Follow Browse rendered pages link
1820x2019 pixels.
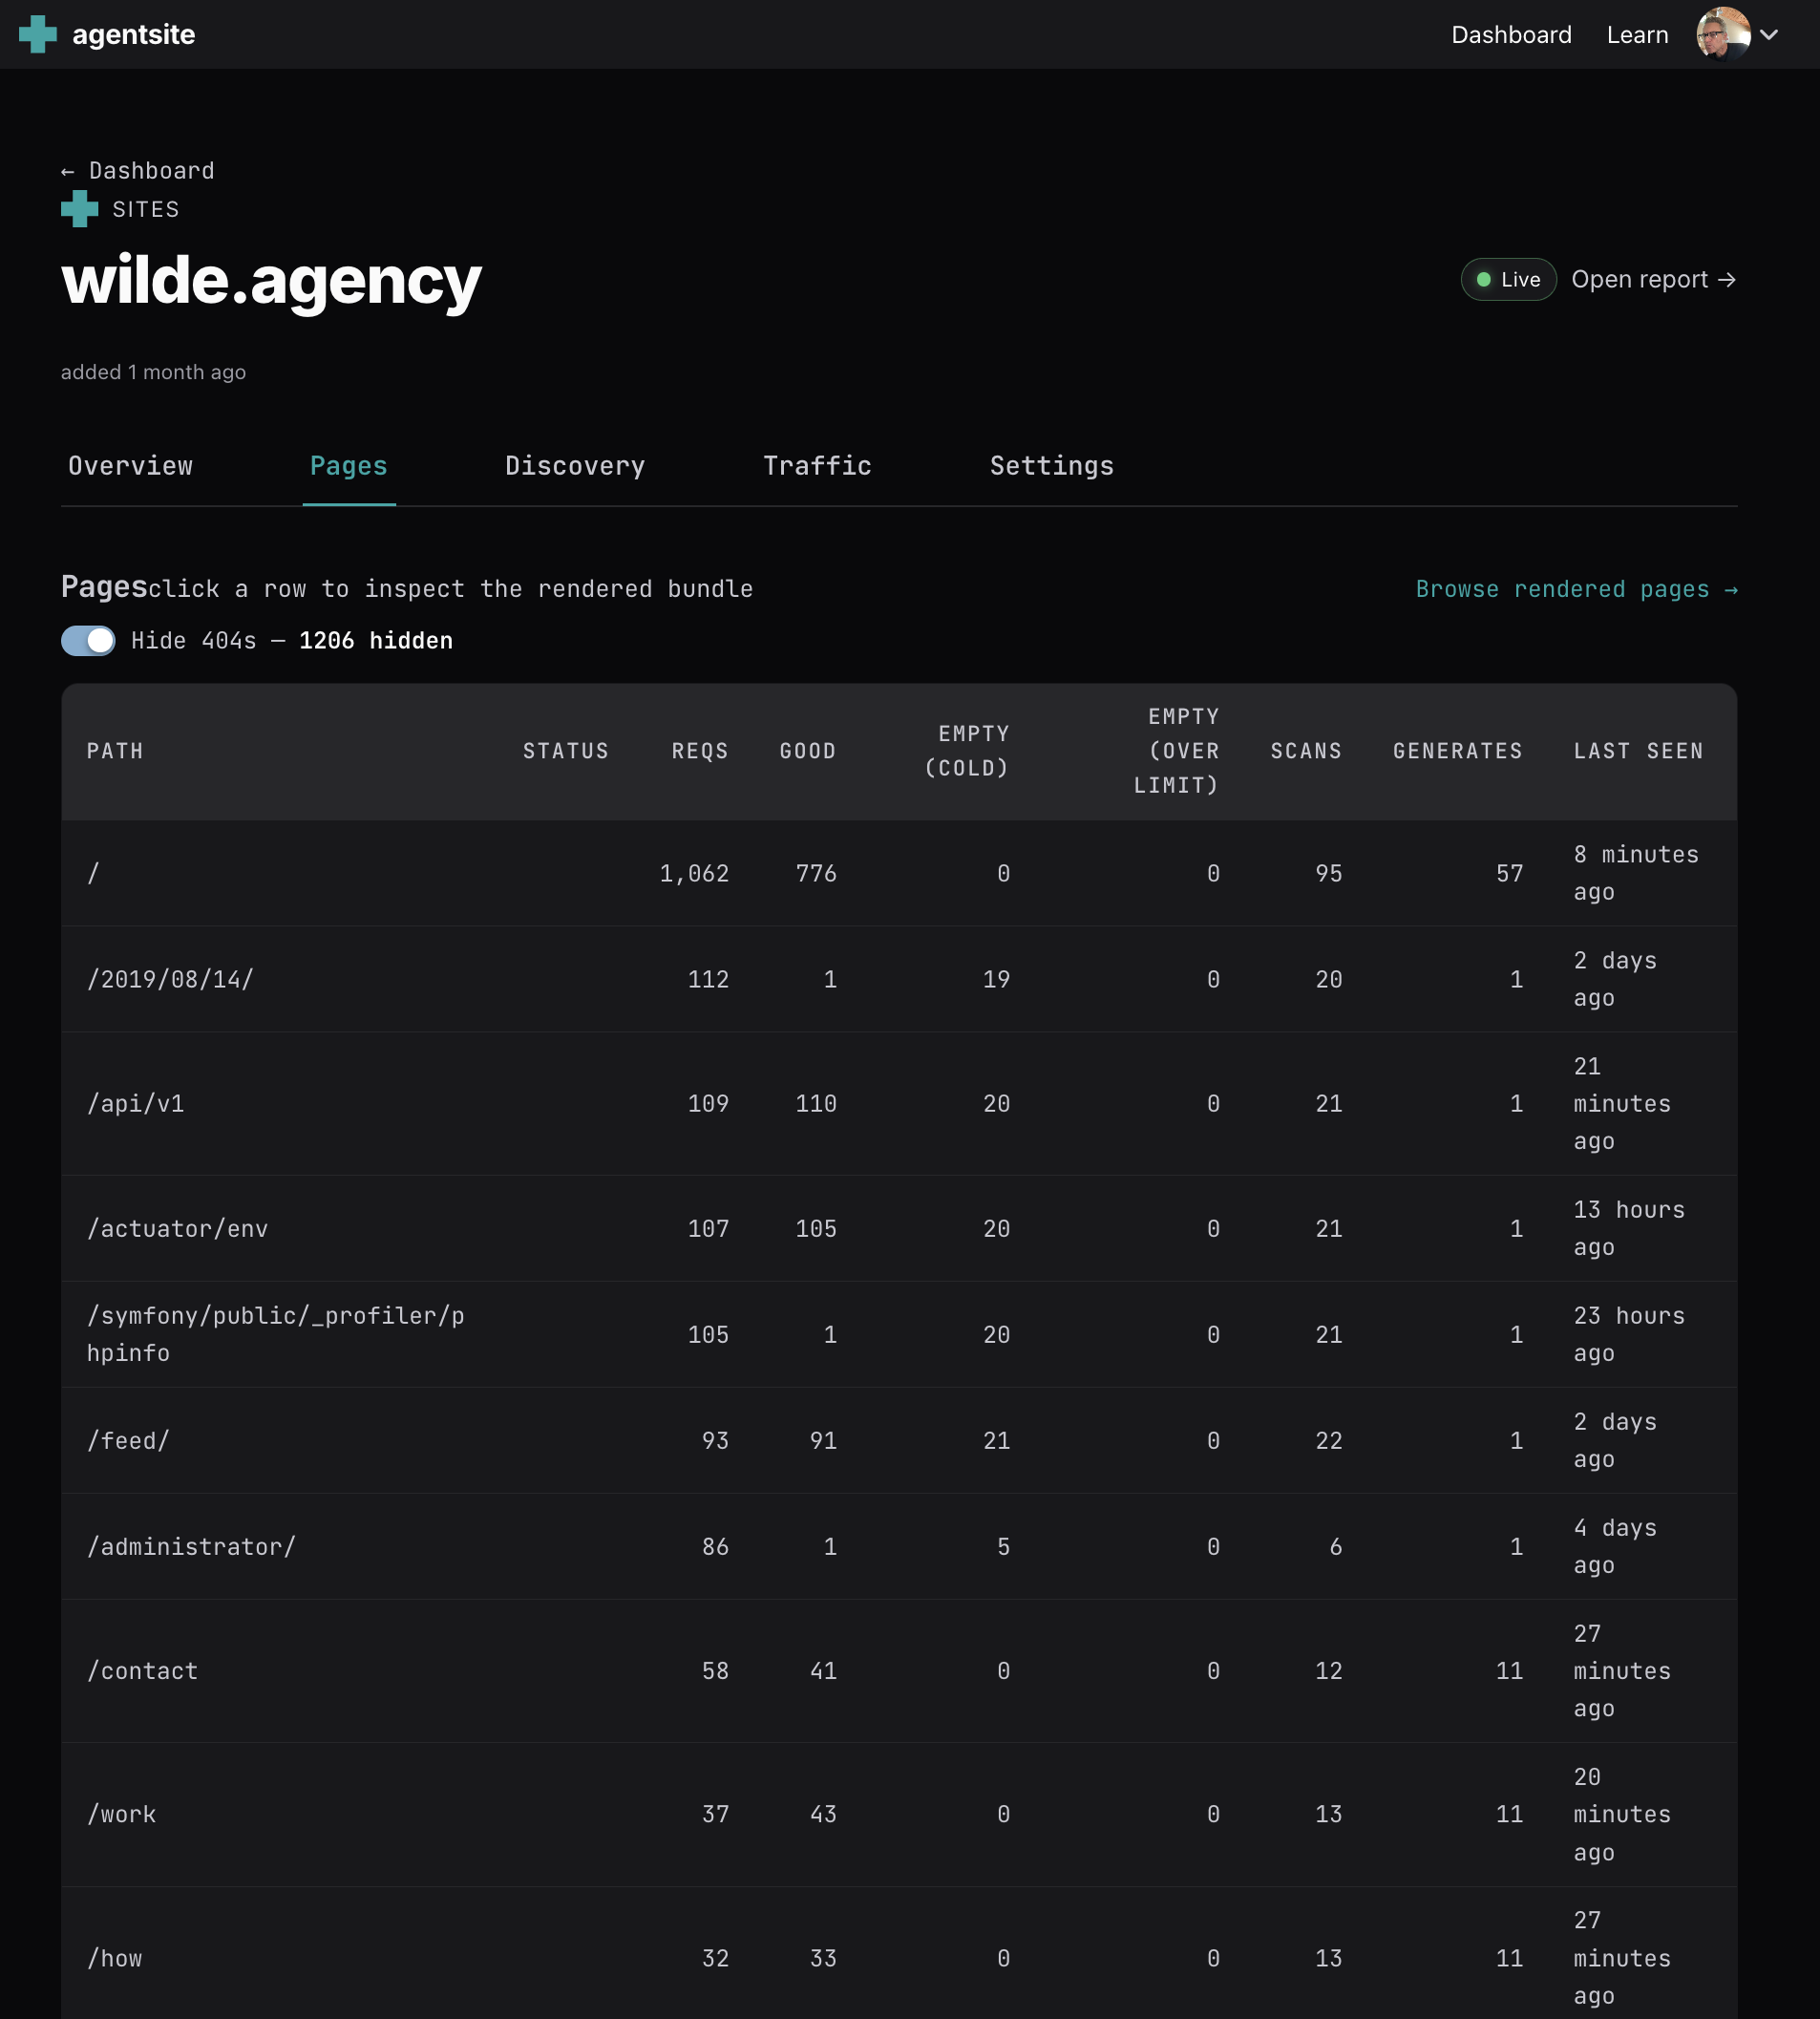1576,589
